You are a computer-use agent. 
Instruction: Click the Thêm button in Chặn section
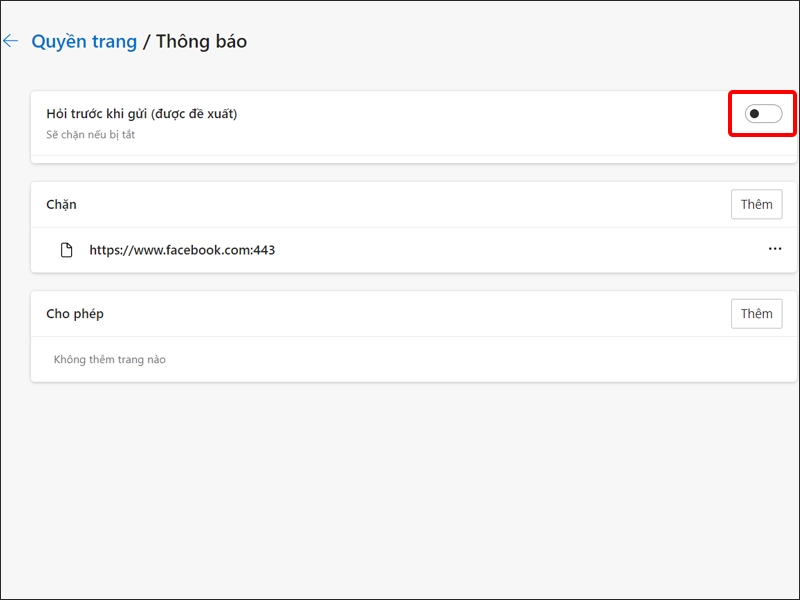756,204
